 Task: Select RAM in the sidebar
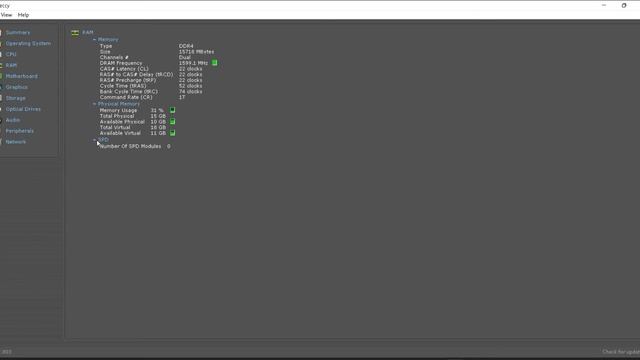point(11,65)
